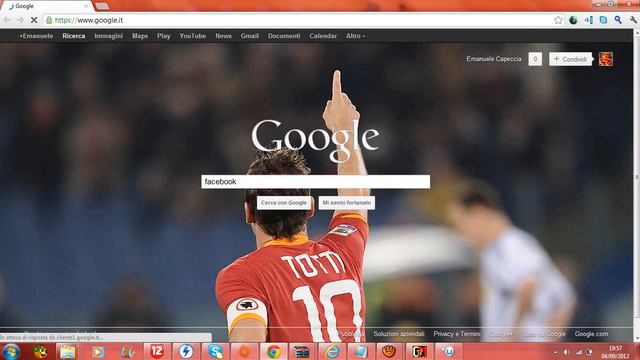Click the search box containing facebook
The width and height of the screenshot is (640, 360).
tap(316, 182)
